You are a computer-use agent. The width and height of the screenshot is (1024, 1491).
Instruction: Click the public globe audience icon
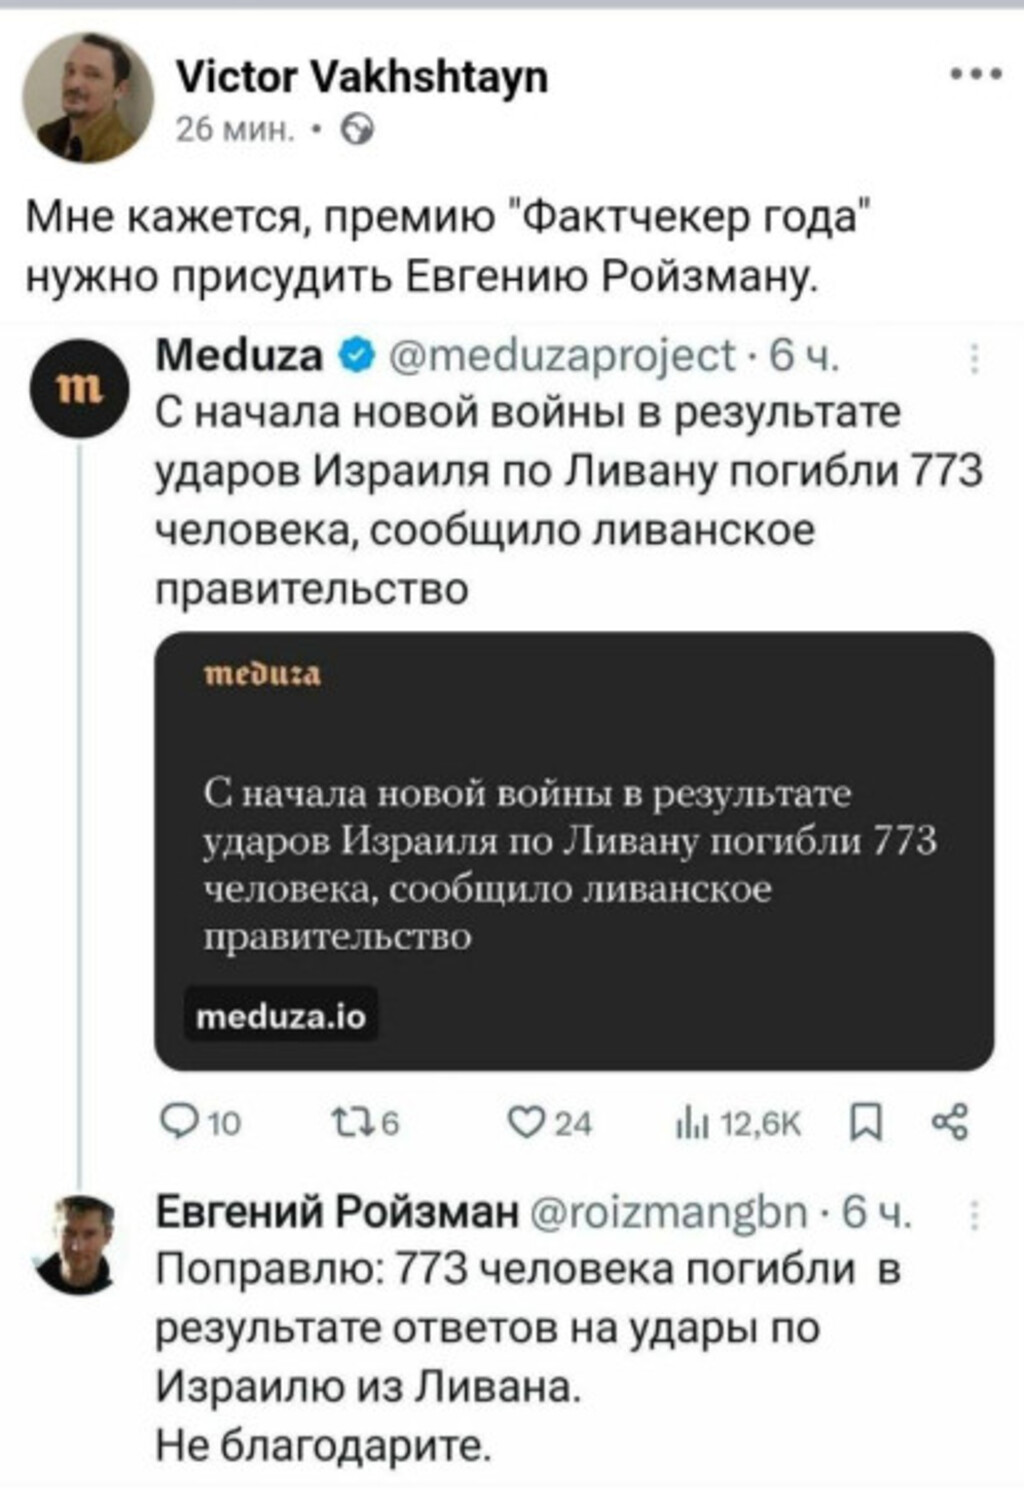click(357, 129)
